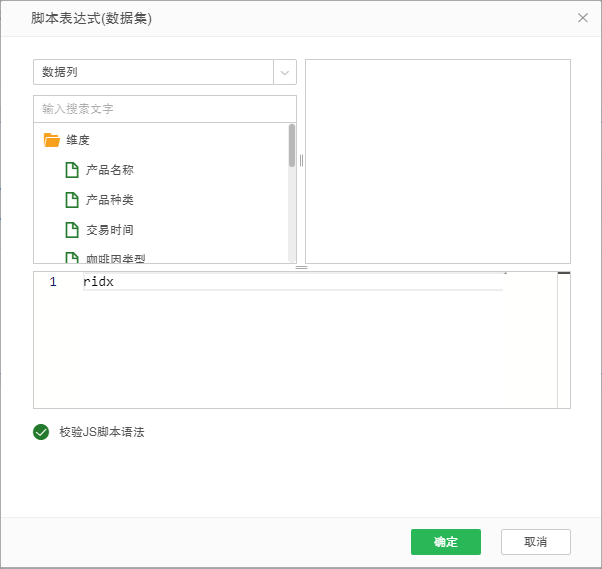Click the horizontal splitter handle above the editor

tap(301, 267)
